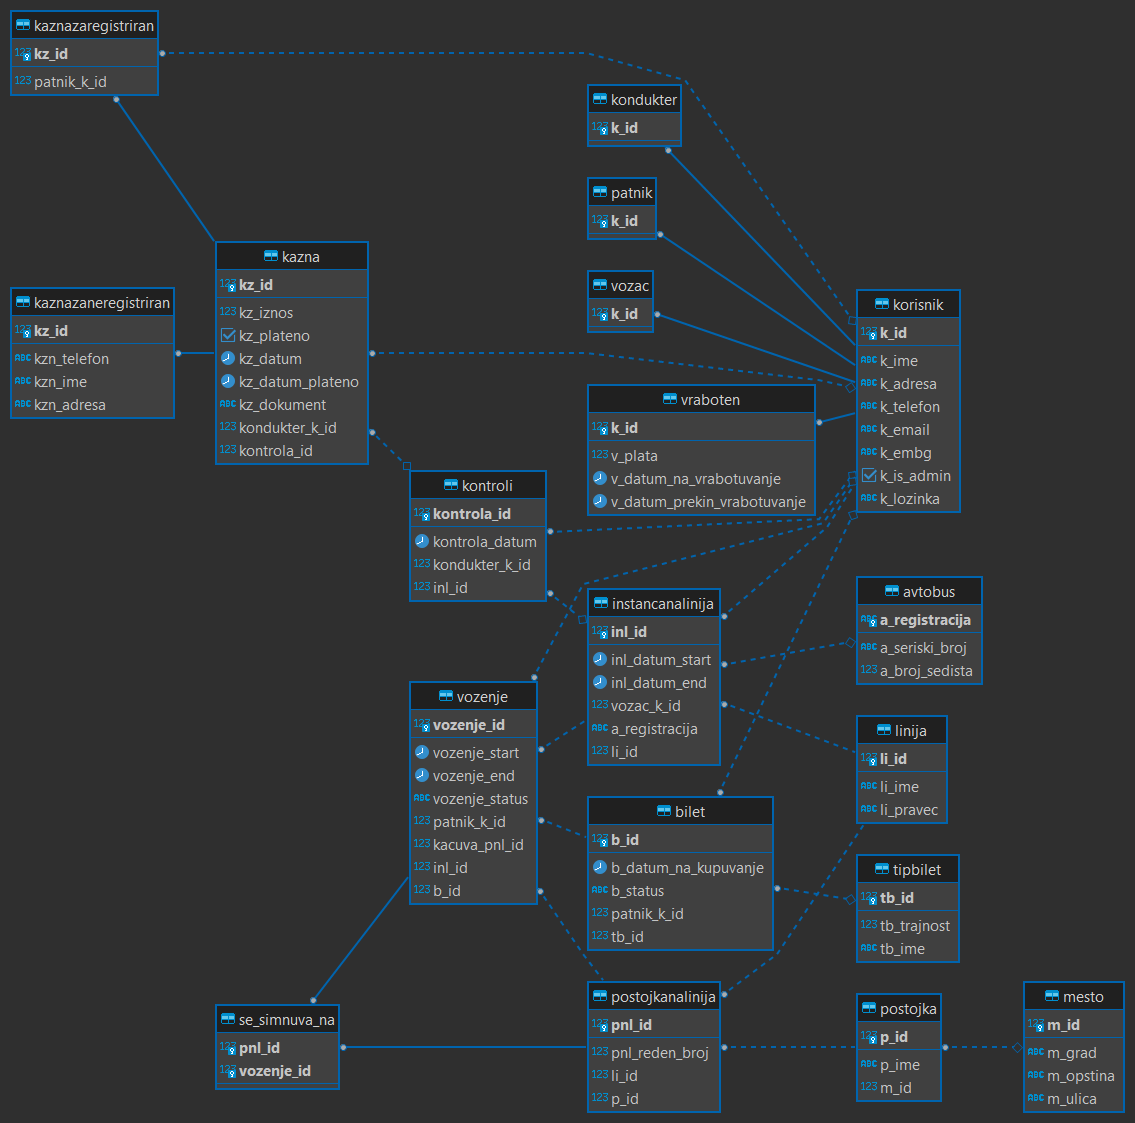Click the primary key icon of vozenje_id
This screenshot has height=1123, width=1135.
pos(421,725)
